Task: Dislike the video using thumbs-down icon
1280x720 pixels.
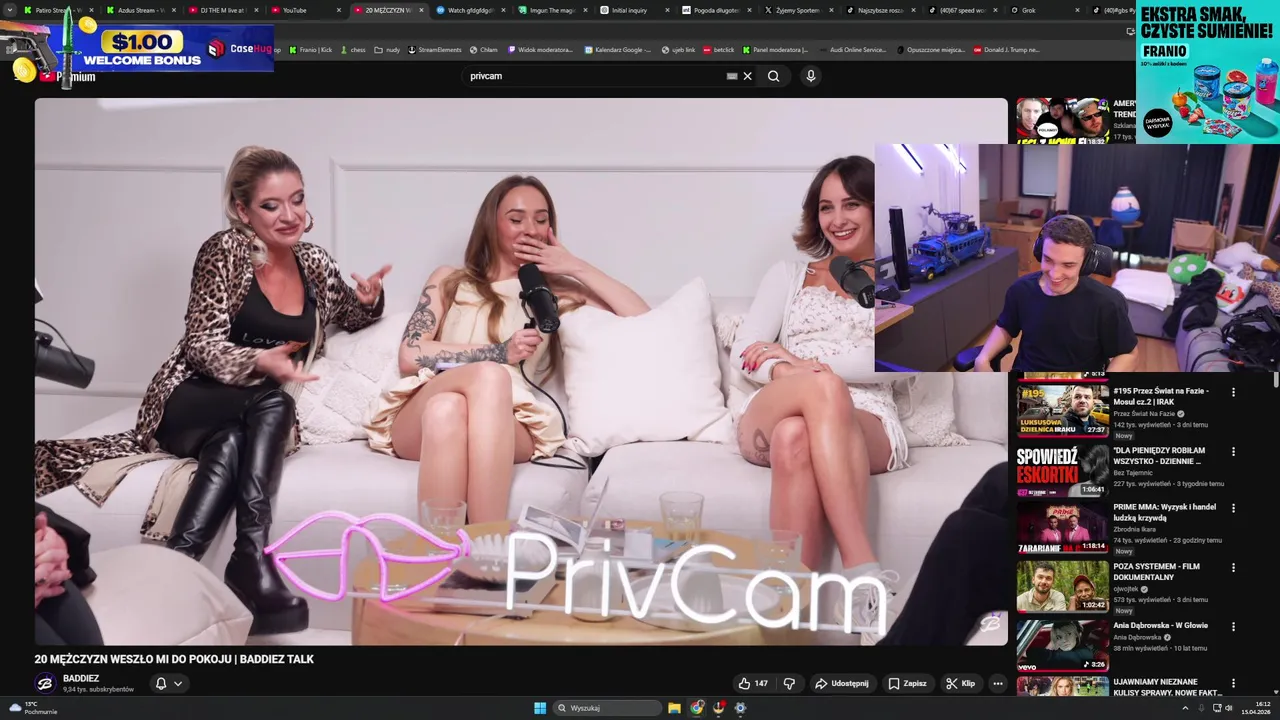Action: point(789,684)
